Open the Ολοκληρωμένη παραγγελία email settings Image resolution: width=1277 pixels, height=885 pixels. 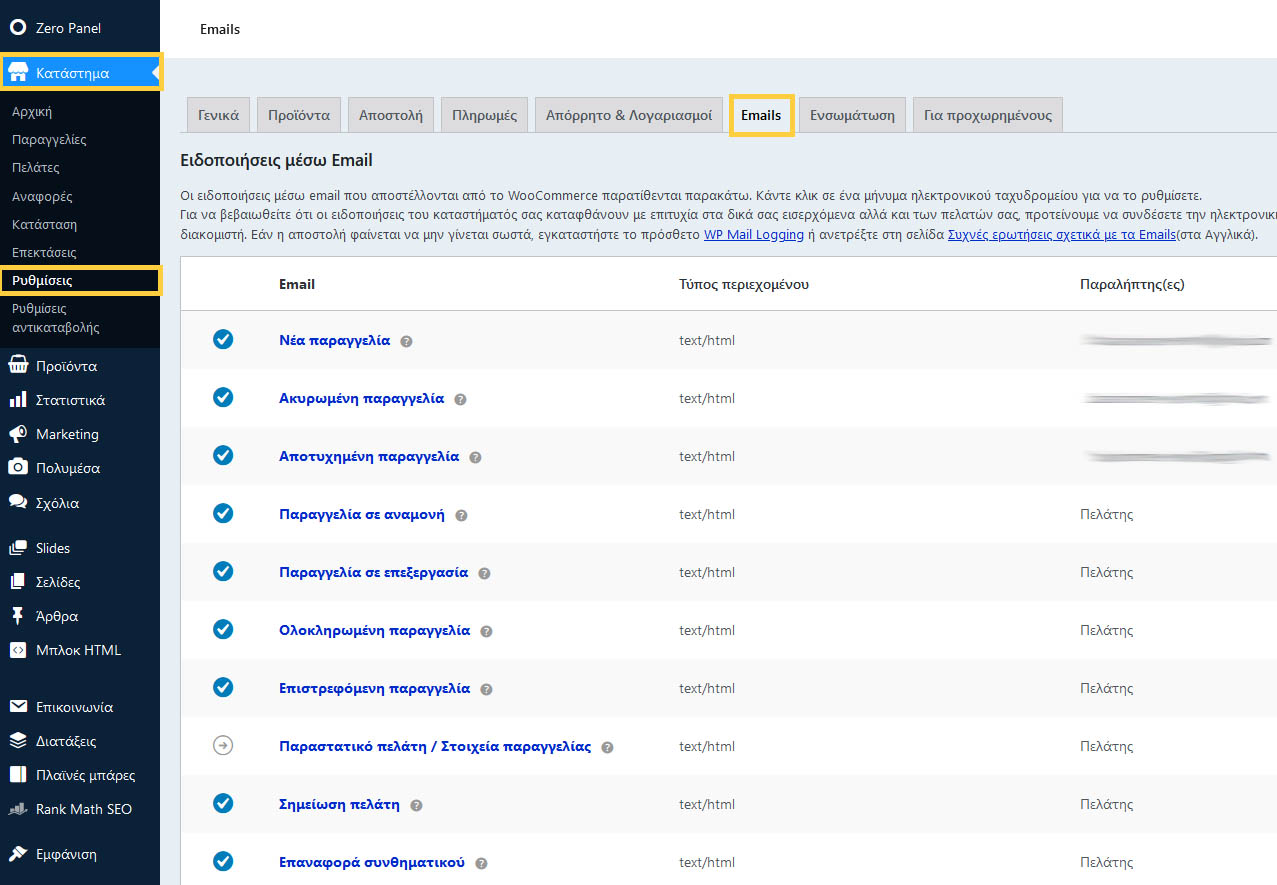(x=374, y=630)
